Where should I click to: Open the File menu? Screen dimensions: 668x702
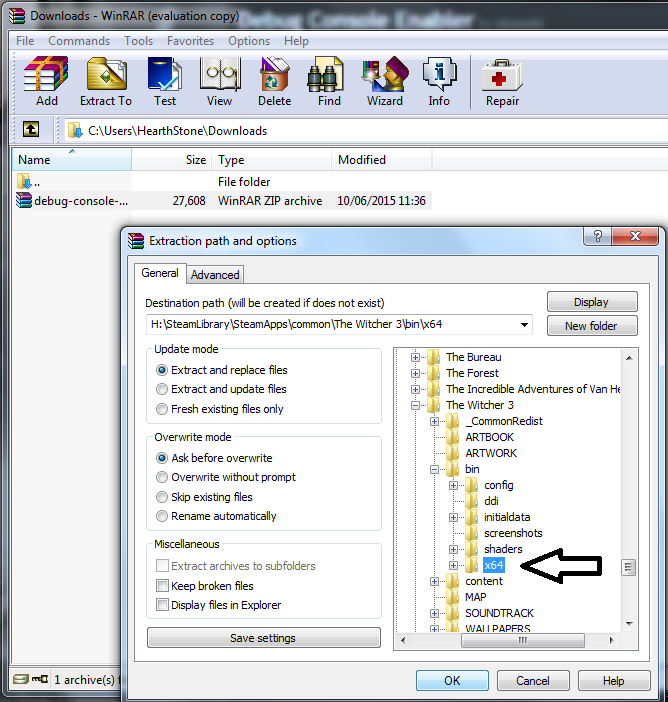coord(25,41)
